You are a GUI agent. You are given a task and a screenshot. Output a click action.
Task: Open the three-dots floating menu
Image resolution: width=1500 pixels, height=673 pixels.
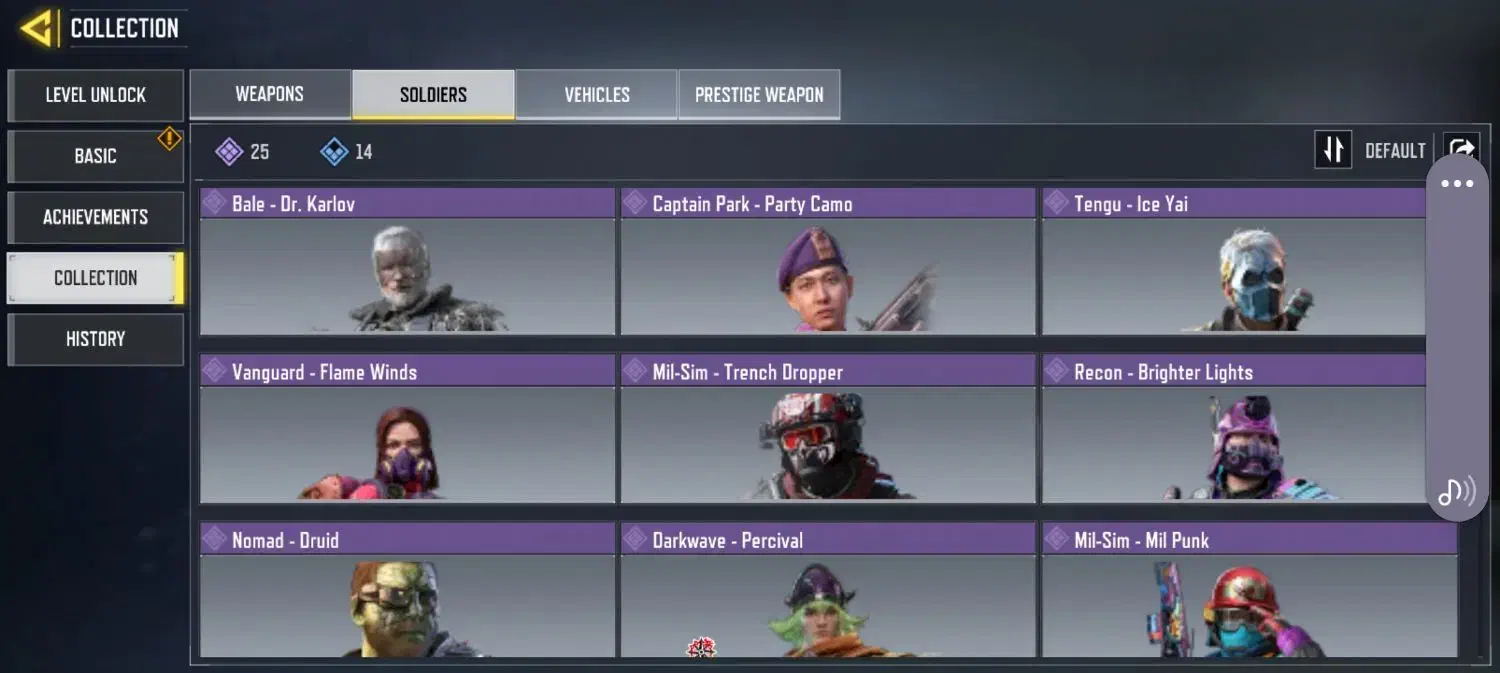(x=1457, y=184)
